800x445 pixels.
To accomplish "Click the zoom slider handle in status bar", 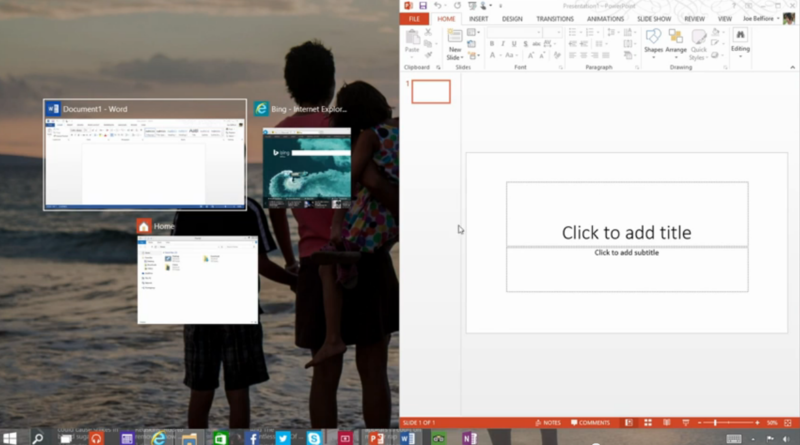I will [x=715, y=423].
